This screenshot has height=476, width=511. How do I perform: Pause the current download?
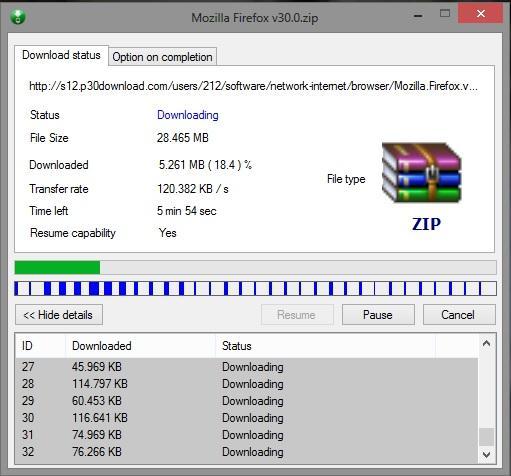click(378, 315)
